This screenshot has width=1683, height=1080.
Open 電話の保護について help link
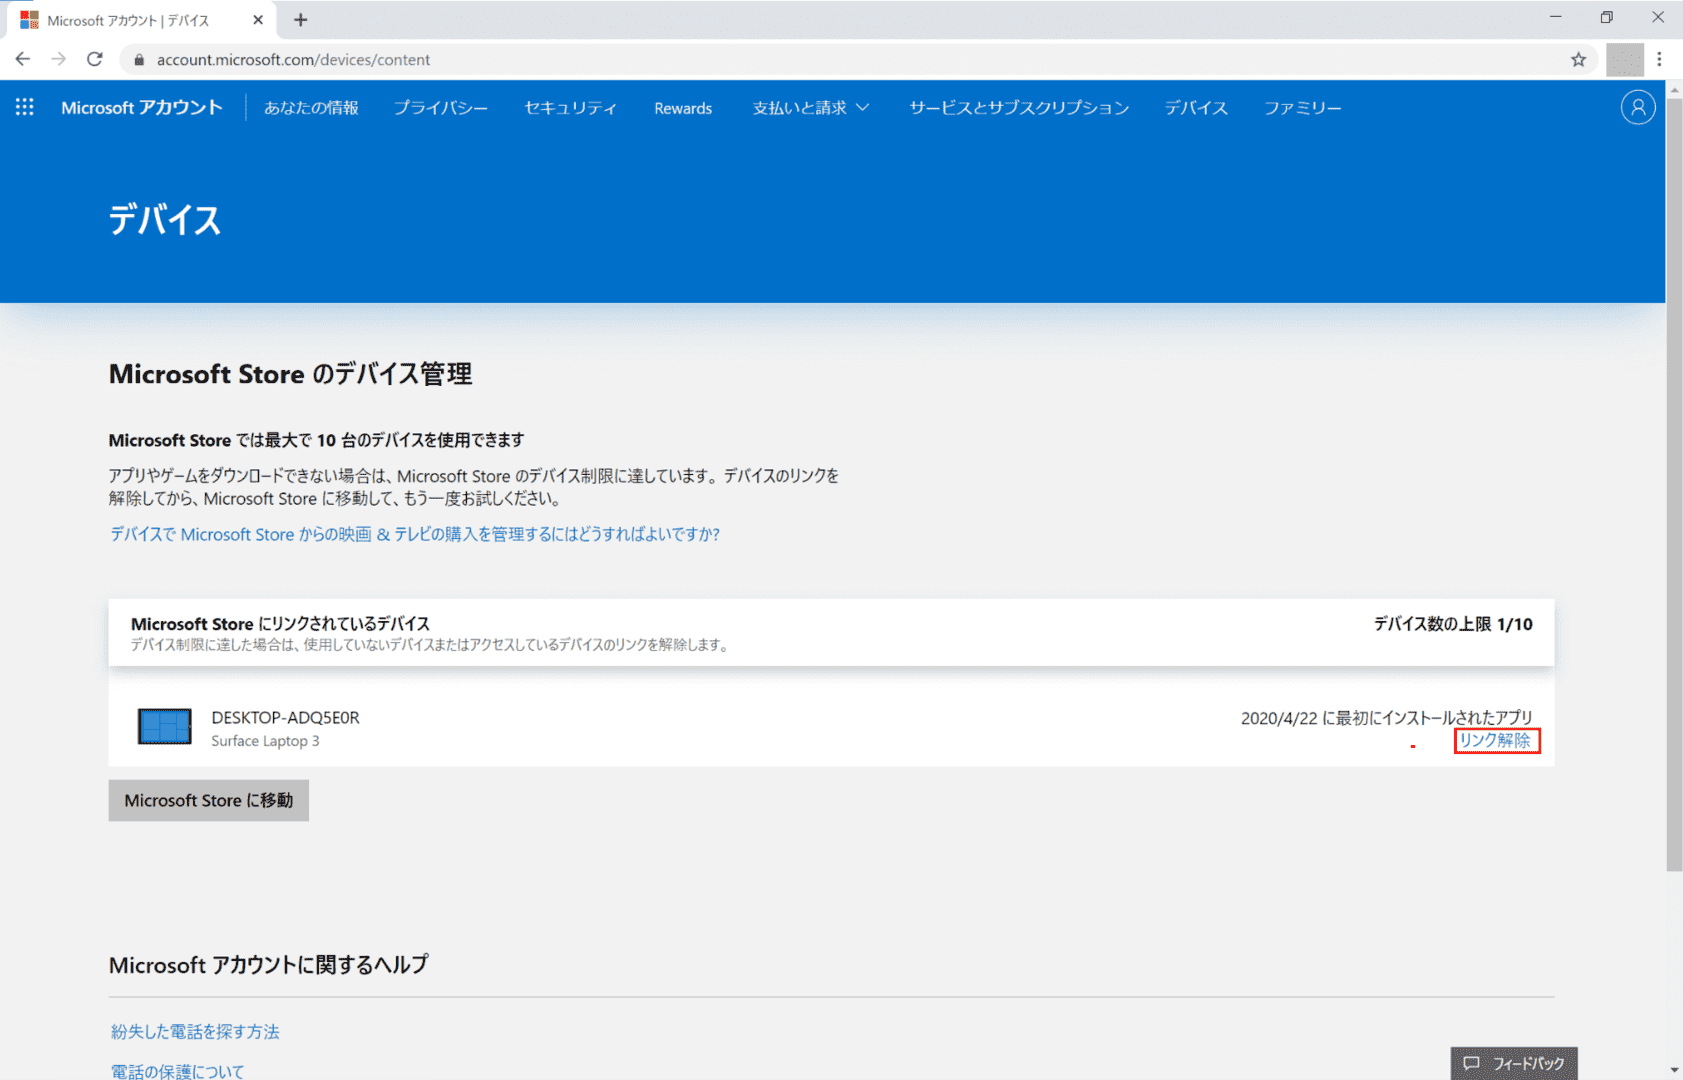click(177, 1071)
